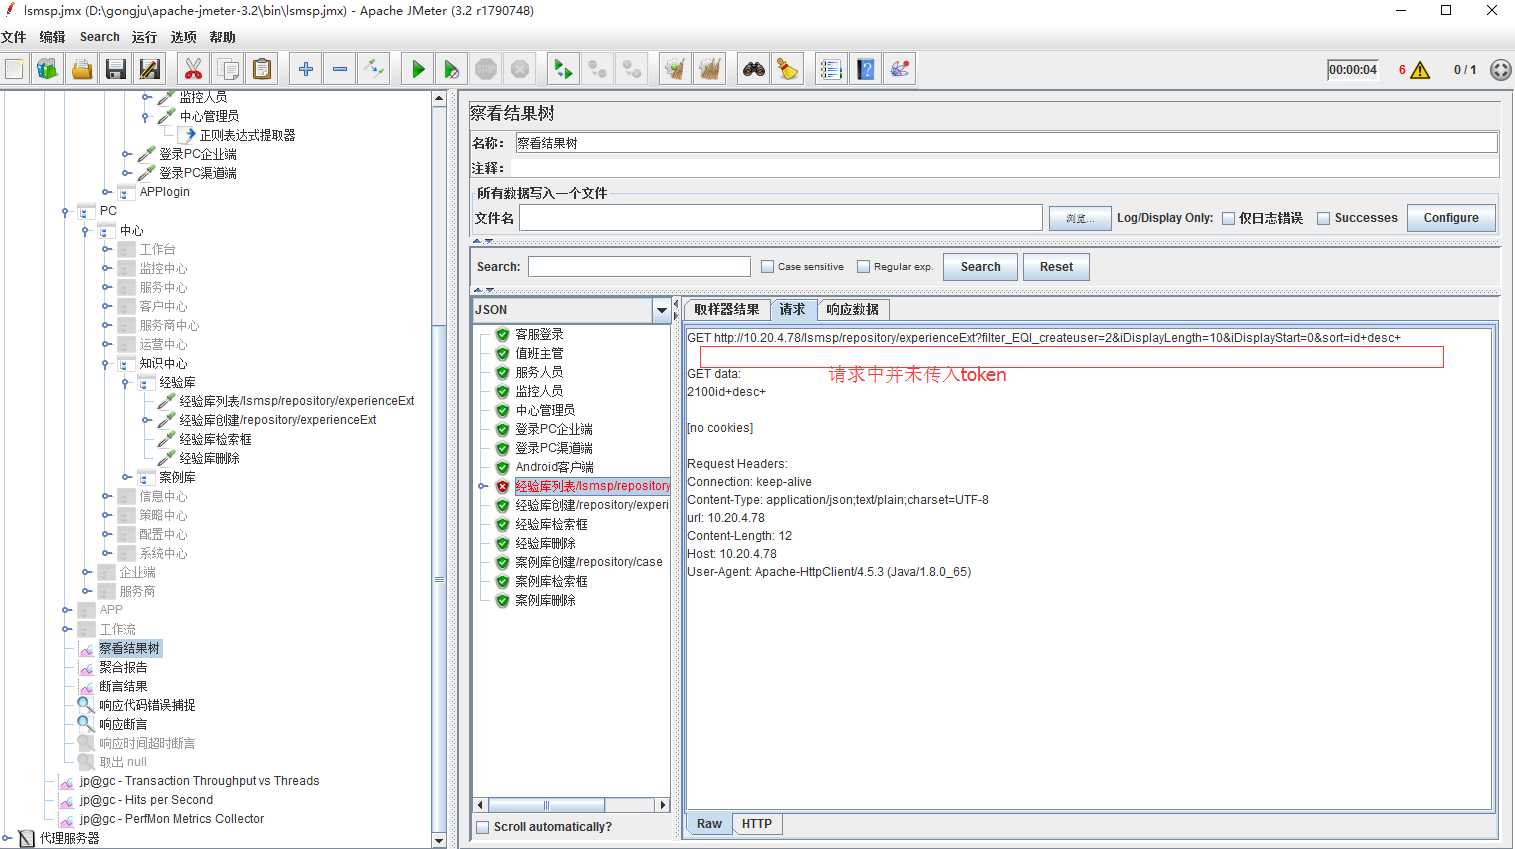This screenshot has width=1515, height=849.
Task: Click the Remote Stop All icon
Action: 598,69
